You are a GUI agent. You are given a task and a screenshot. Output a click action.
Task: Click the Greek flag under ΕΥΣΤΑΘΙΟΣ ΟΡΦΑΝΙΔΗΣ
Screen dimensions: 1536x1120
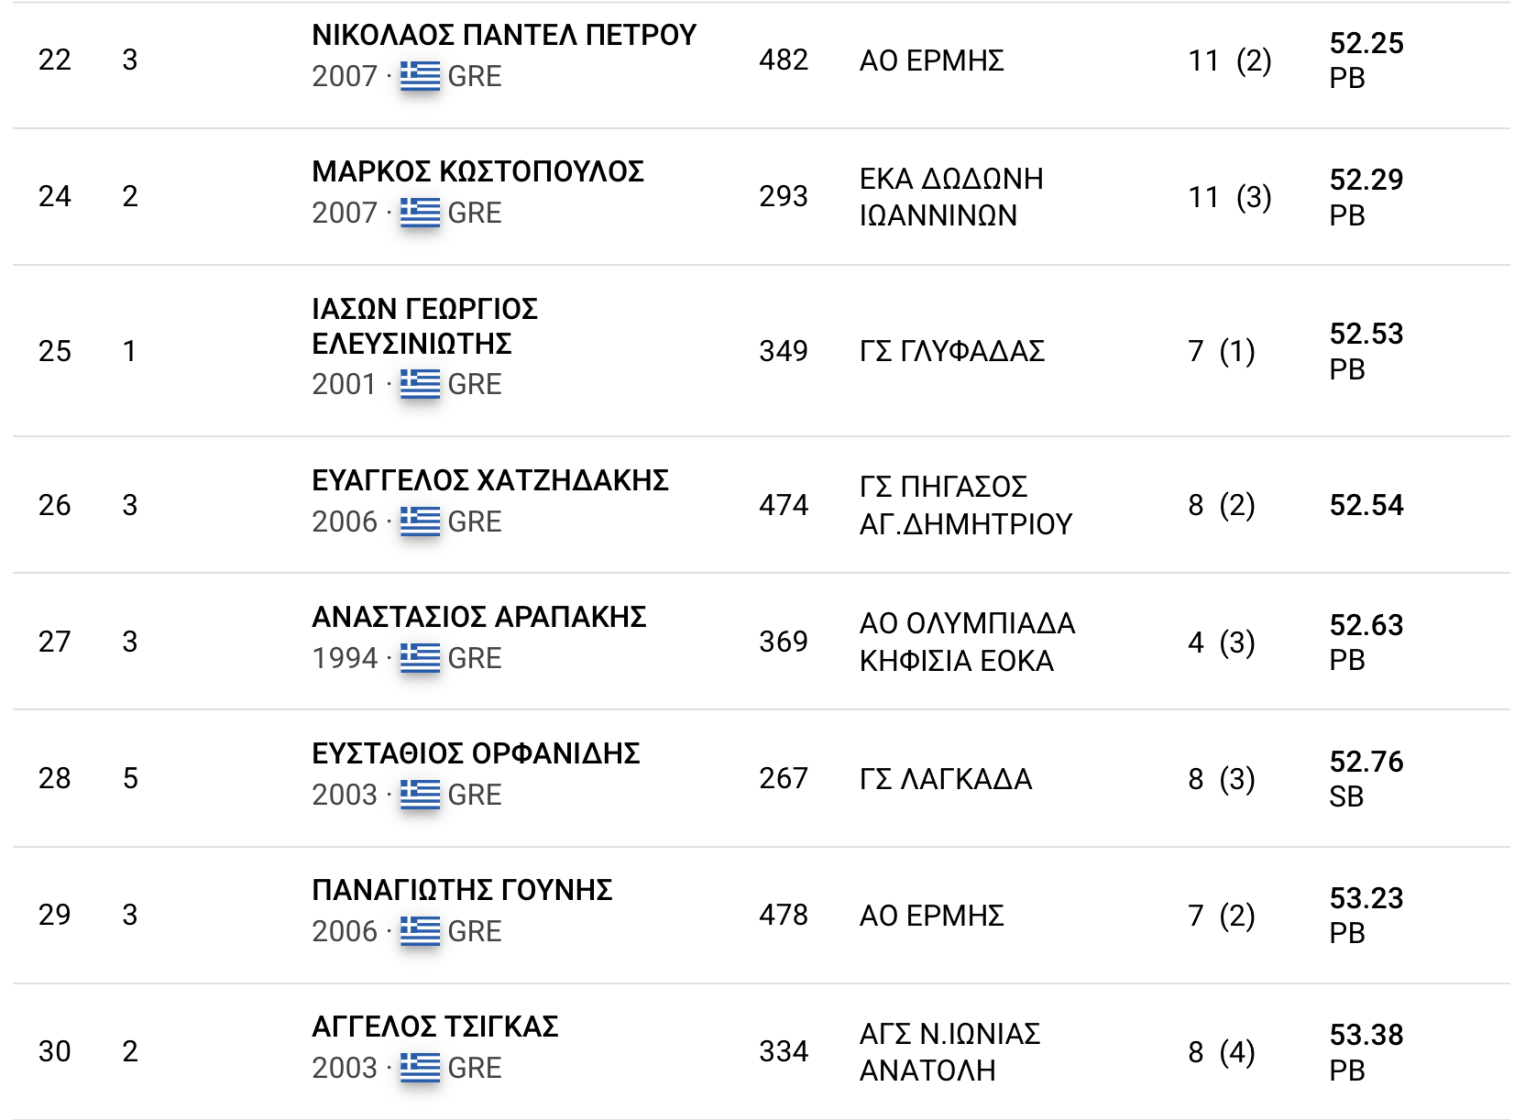(x=420, y=795)
